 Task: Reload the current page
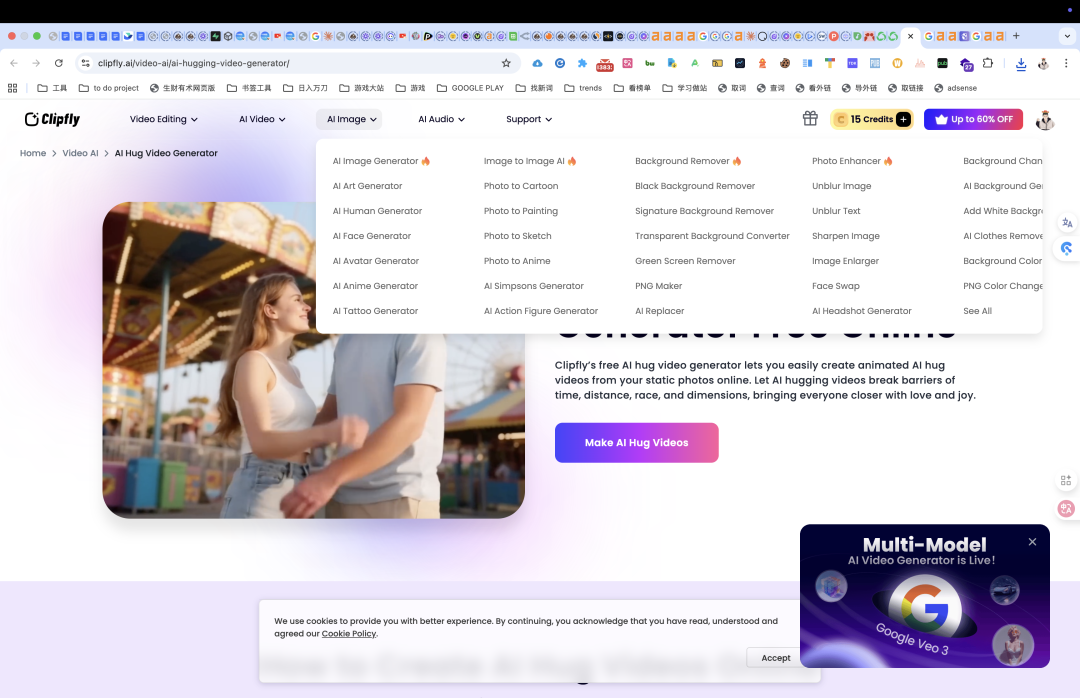pyautogui.click(x=59, y=63)
